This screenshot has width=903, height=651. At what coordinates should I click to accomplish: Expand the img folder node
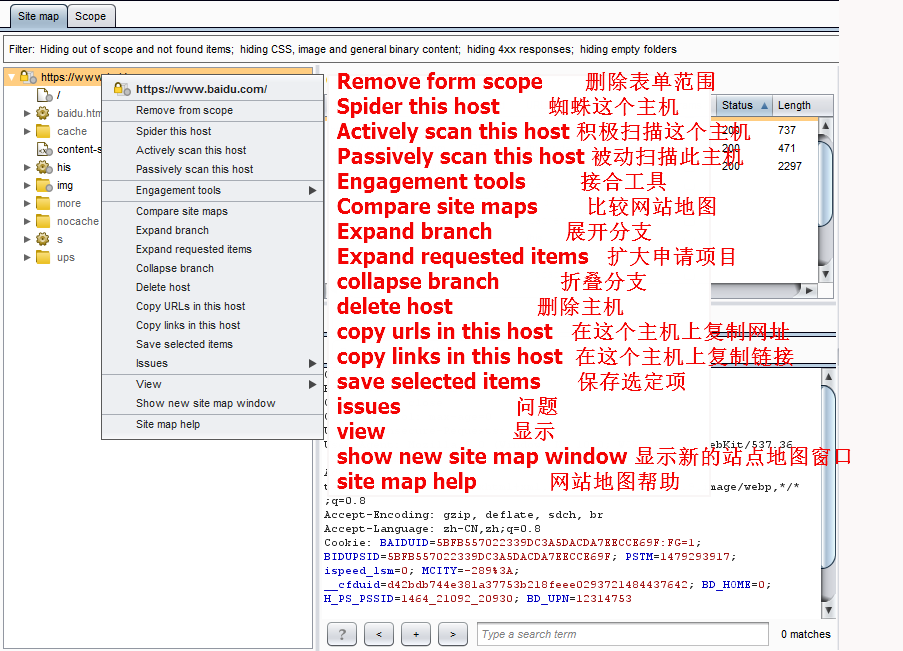pos(26,186)
